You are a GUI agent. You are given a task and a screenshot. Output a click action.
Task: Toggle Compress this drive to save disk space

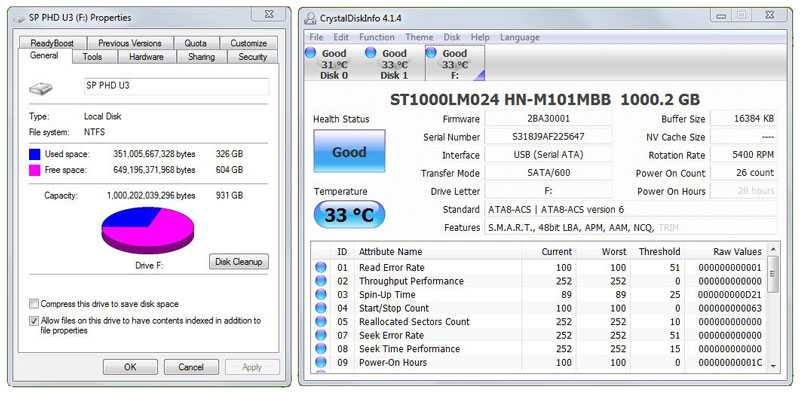34,304
